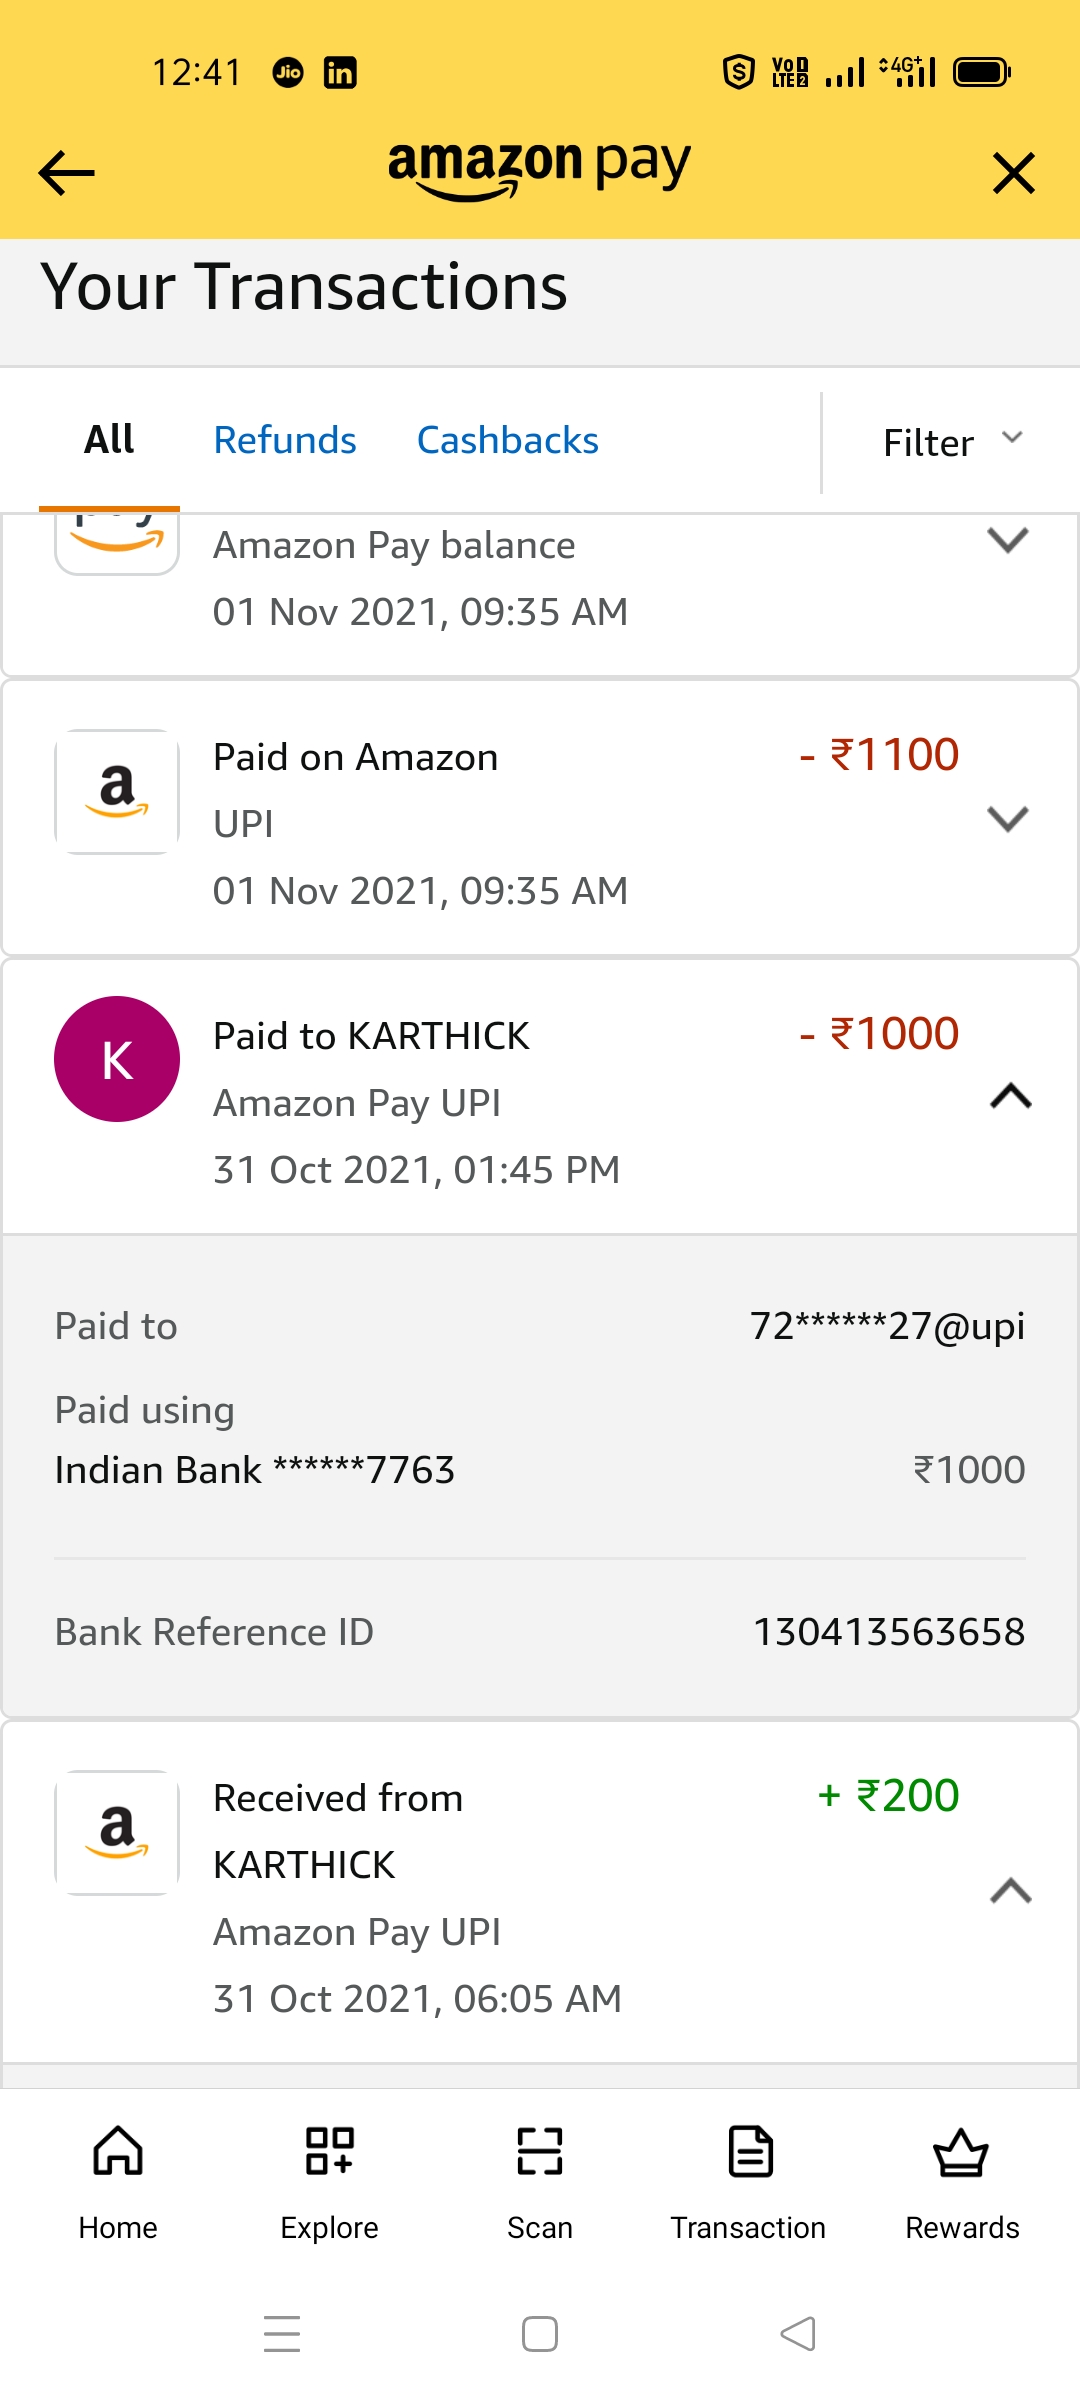Switch to the Refunds tab
Viewport: 1080px width, 2400px height.
click(x=285, y=440)
